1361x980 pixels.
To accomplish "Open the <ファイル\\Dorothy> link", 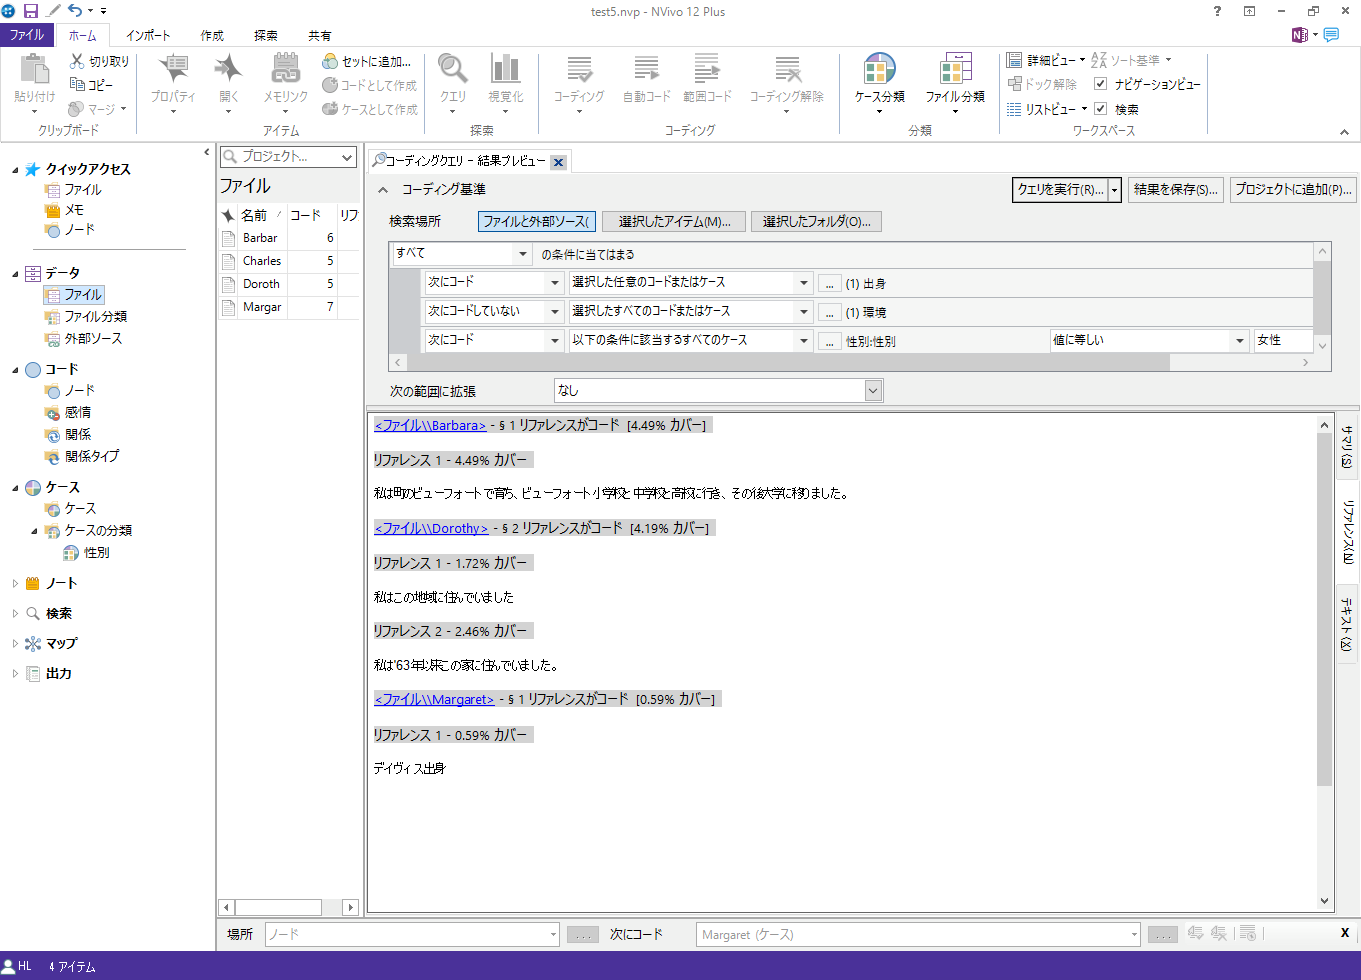I will pos(431,528).
